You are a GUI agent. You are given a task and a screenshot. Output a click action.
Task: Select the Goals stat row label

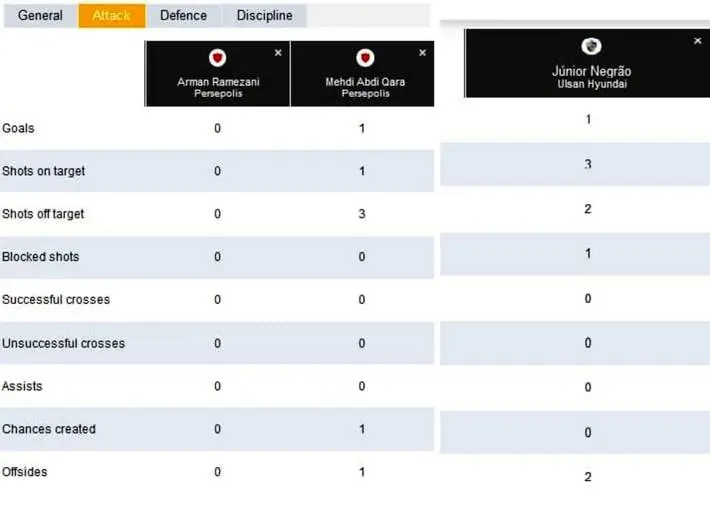coord(18,129)
